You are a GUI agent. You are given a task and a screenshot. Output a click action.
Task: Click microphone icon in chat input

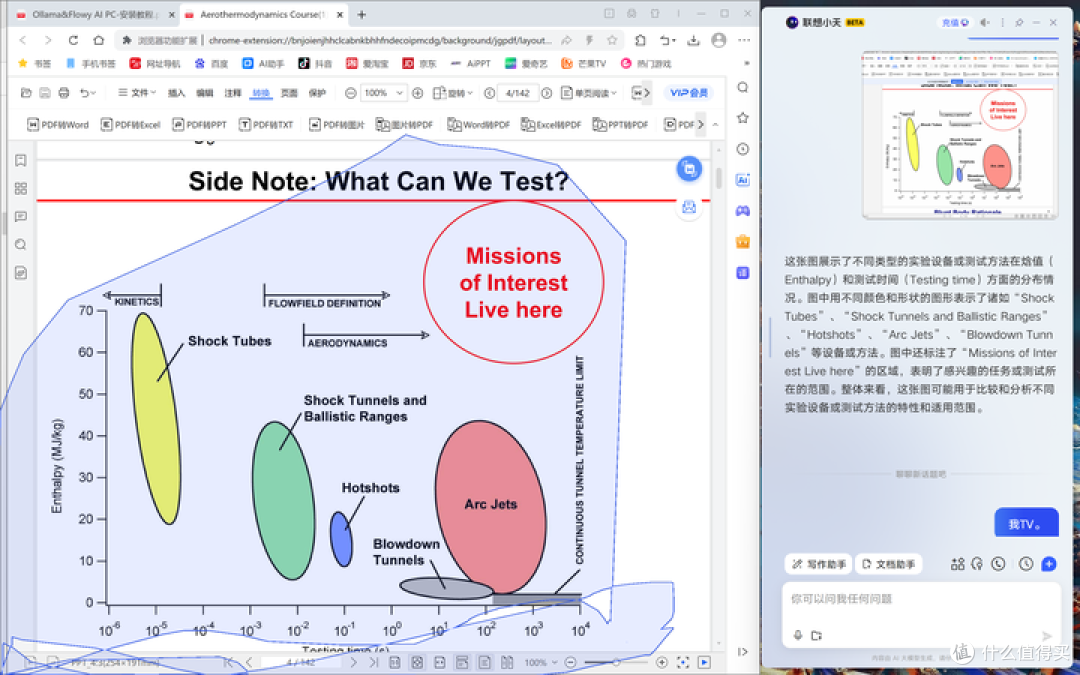coord(798,635)
